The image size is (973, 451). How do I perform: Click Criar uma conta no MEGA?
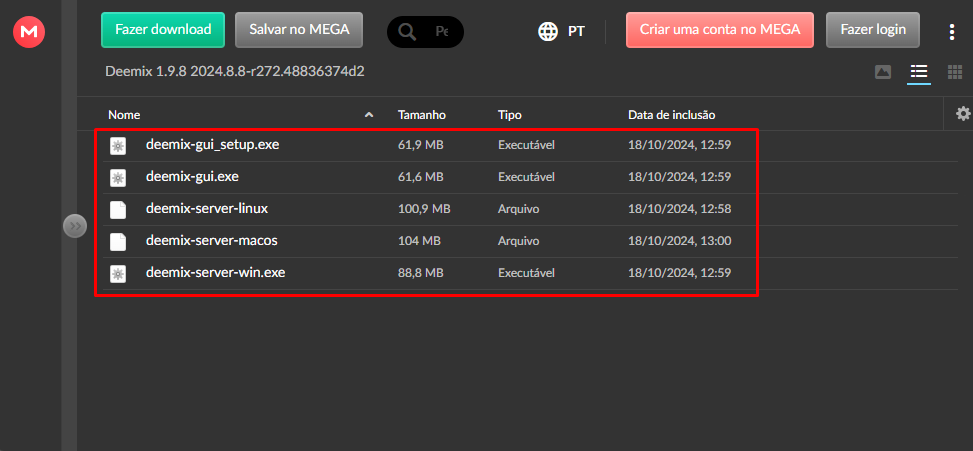click(720, 29)
